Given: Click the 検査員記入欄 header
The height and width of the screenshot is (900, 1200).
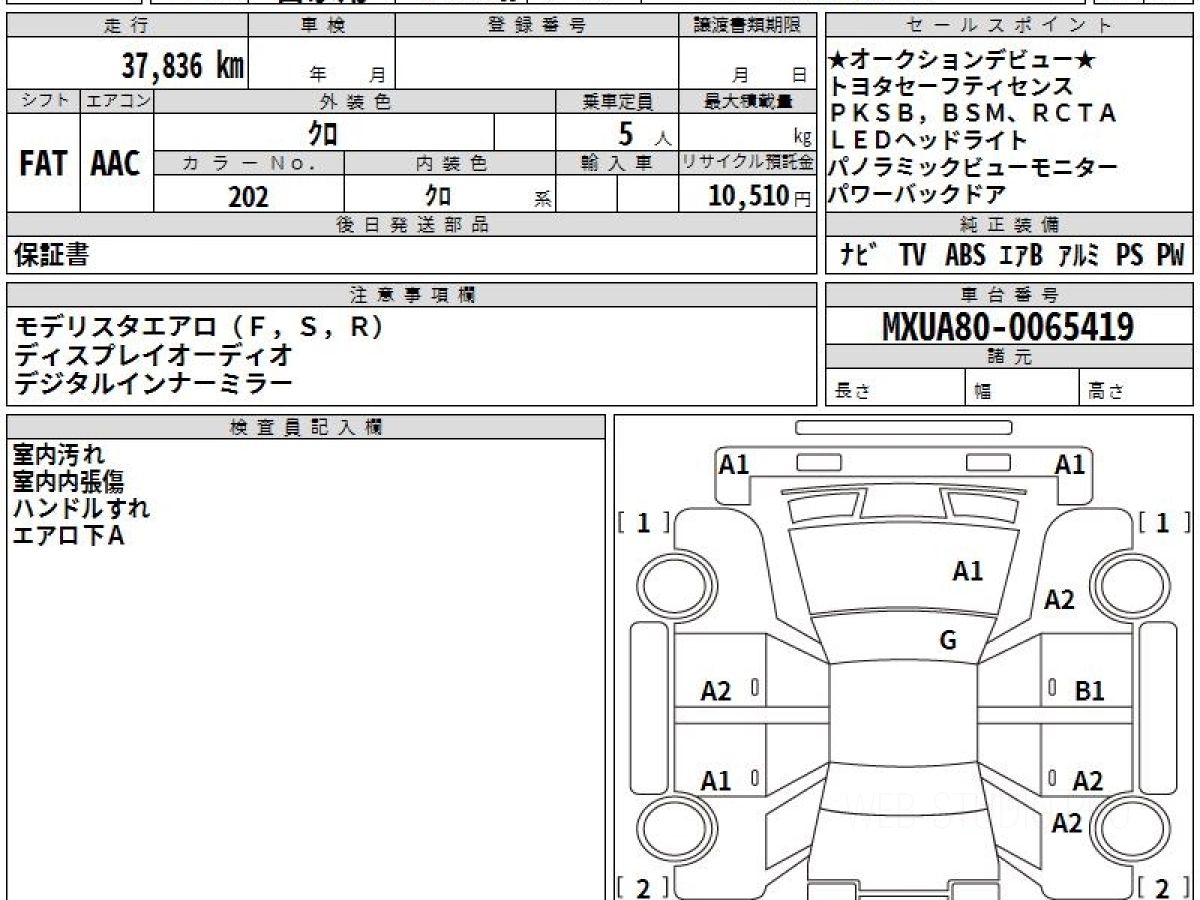Looking at the screenshot, I should 306,427.
